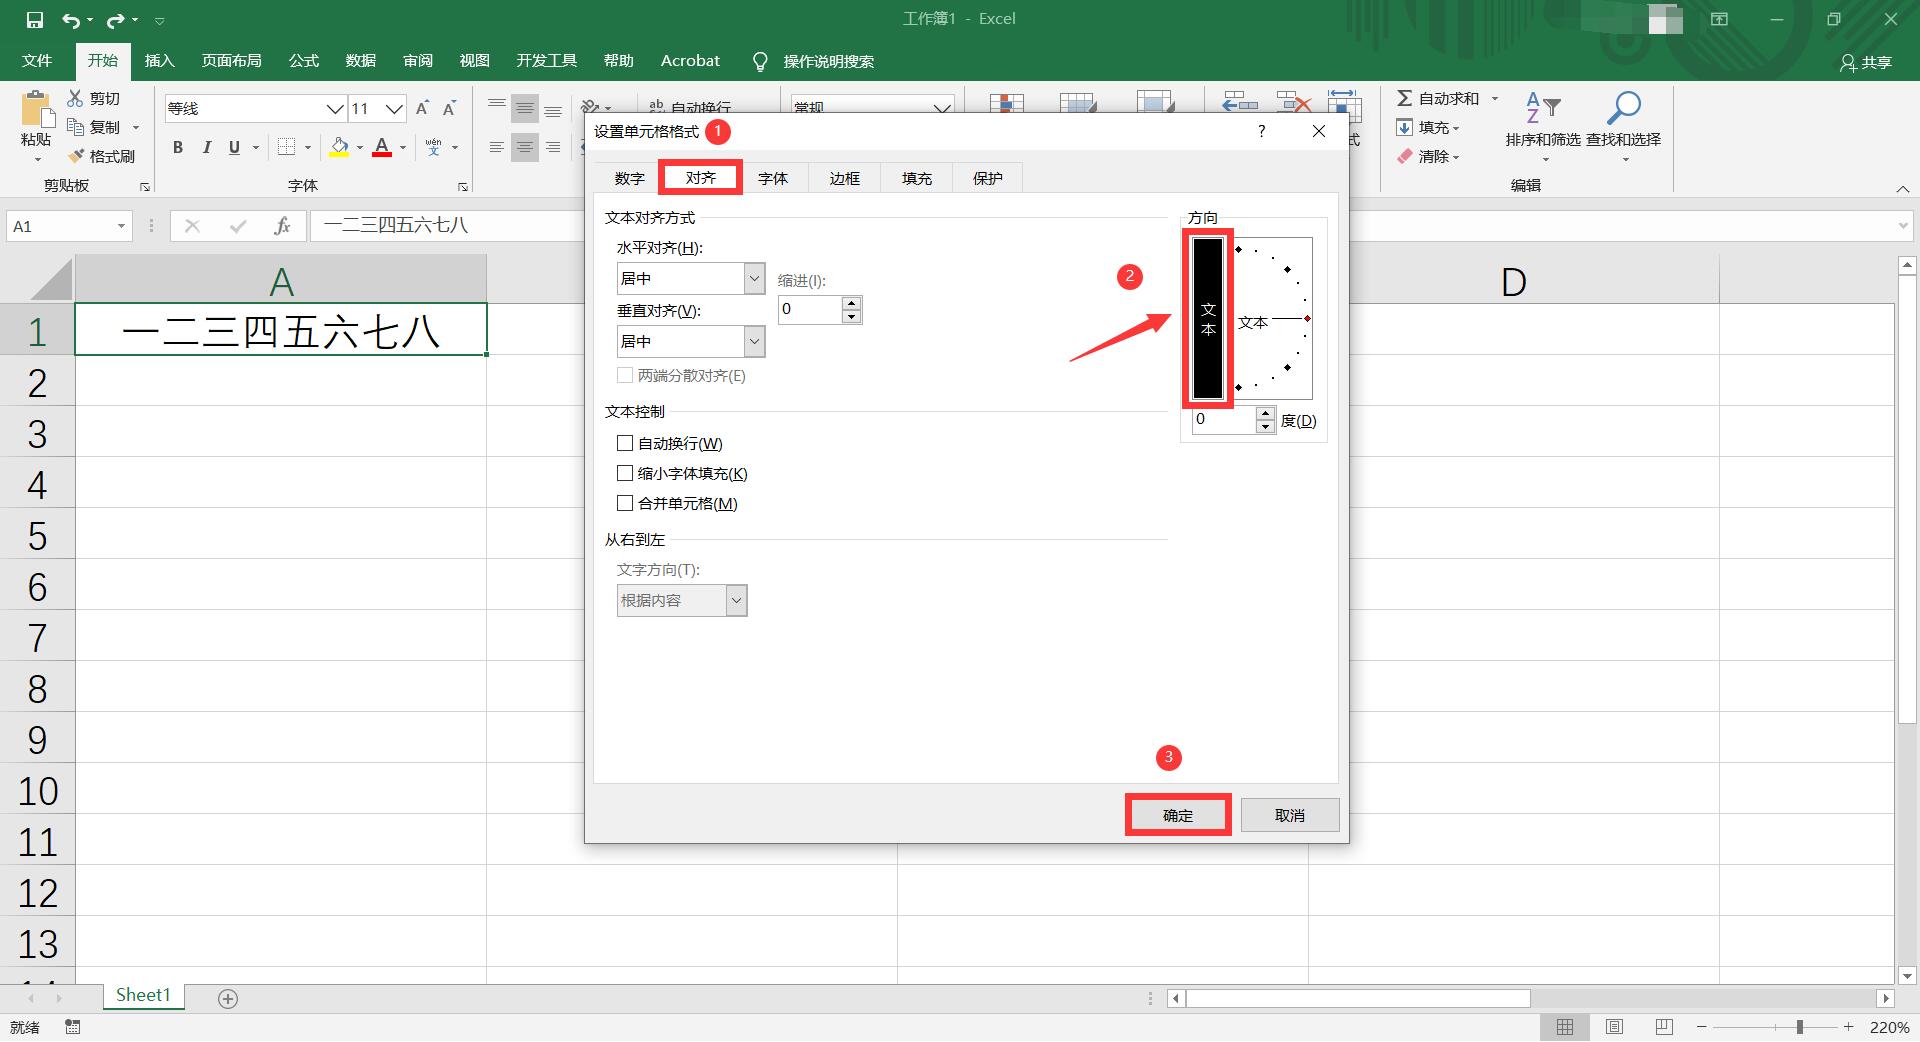Click the Undo arrow icon
Screen dimensions: 1920x1042
[71, 20]
